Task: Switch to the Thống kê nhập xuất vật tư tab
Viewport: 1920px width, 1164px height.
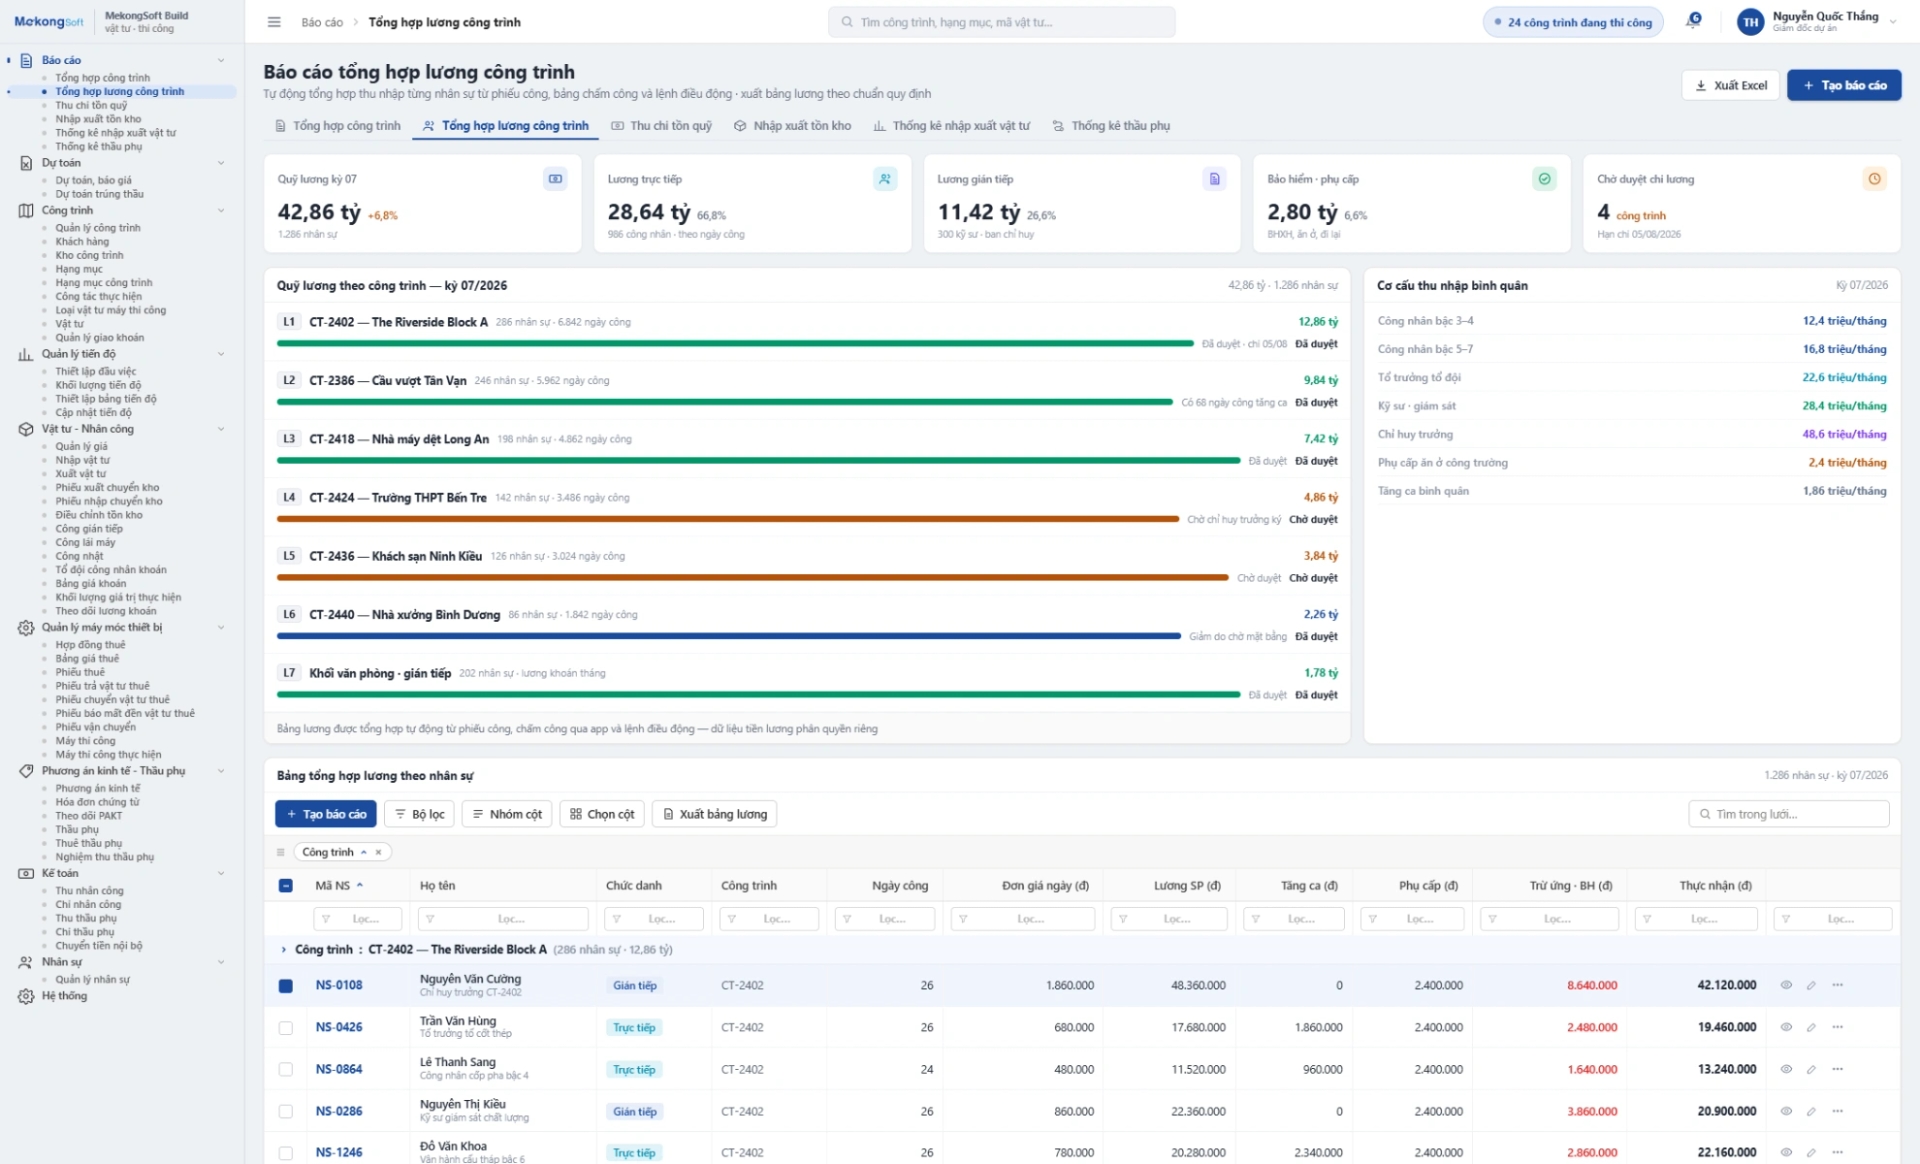Action: point(951,126)
